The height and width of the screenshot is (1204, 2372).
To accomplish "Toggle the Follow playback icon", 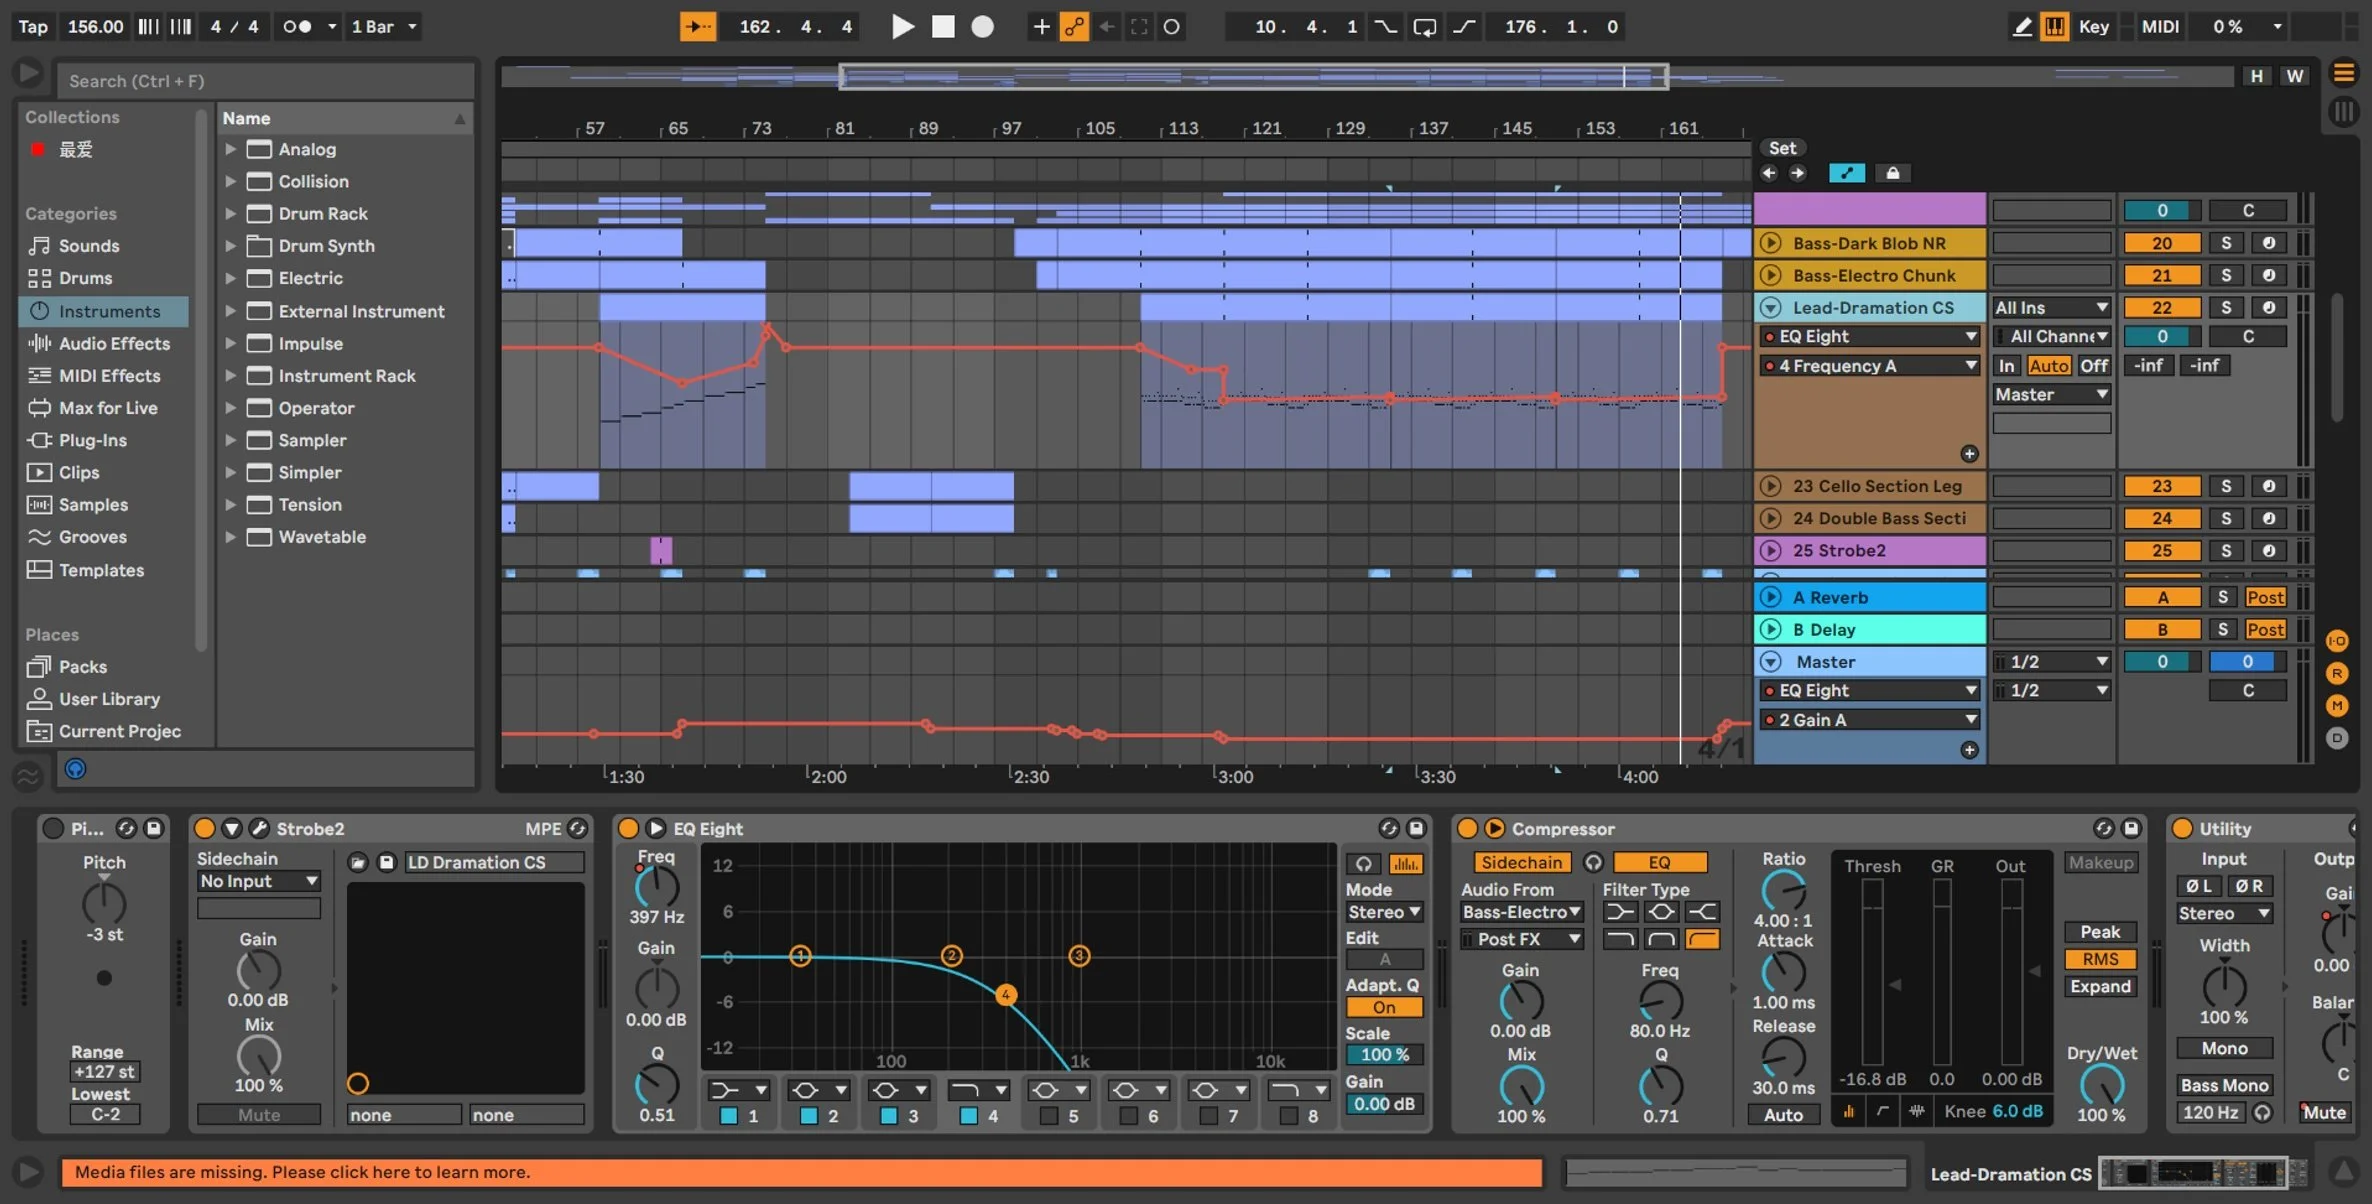I will [x=697, y=27].
